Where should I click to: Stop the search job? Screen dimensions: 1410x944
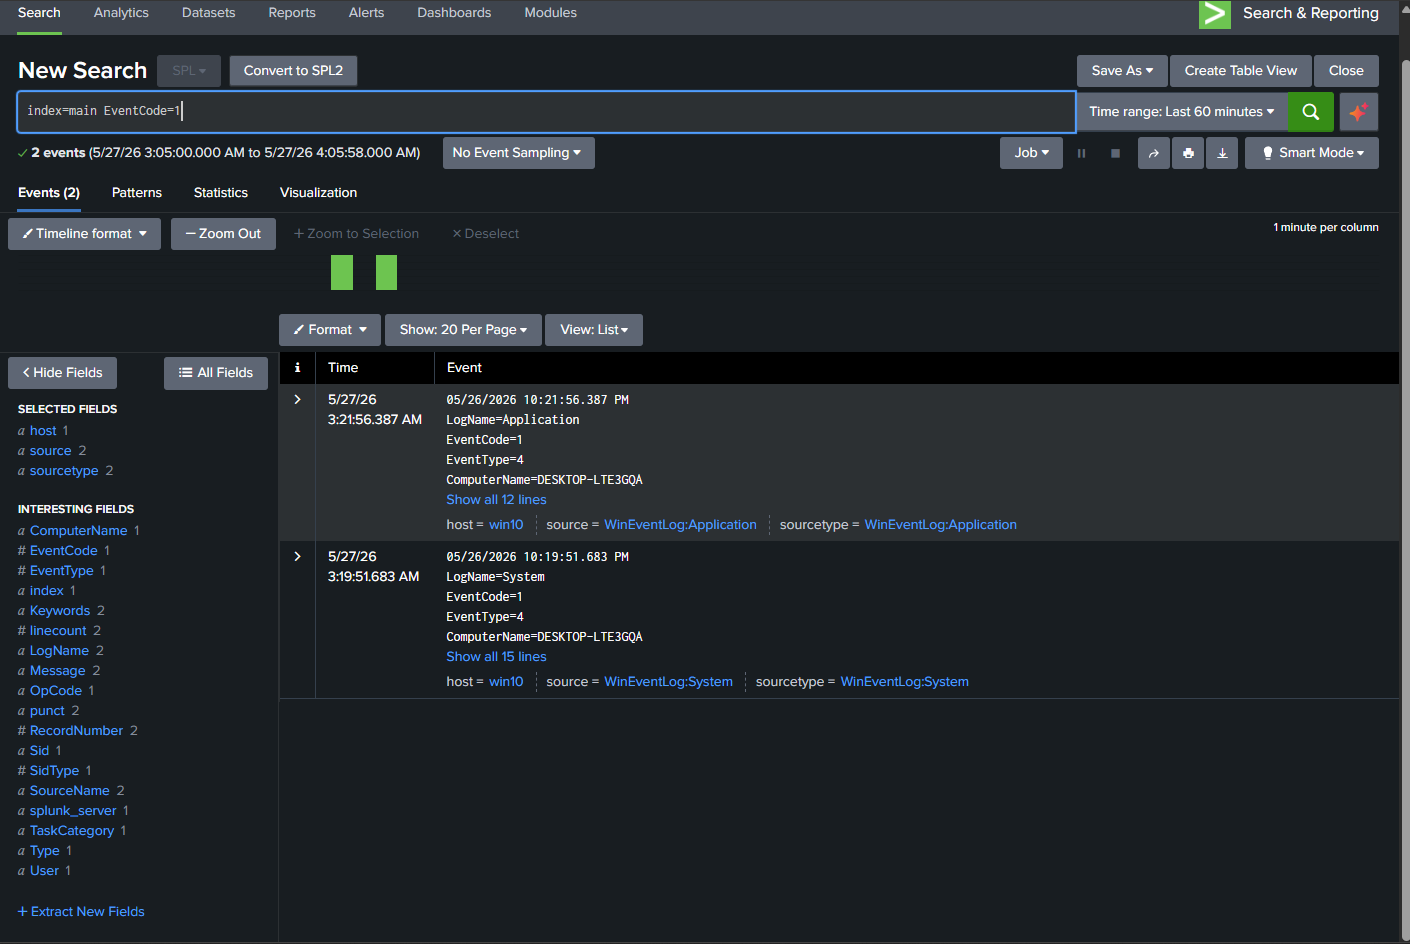point(1115,153)
